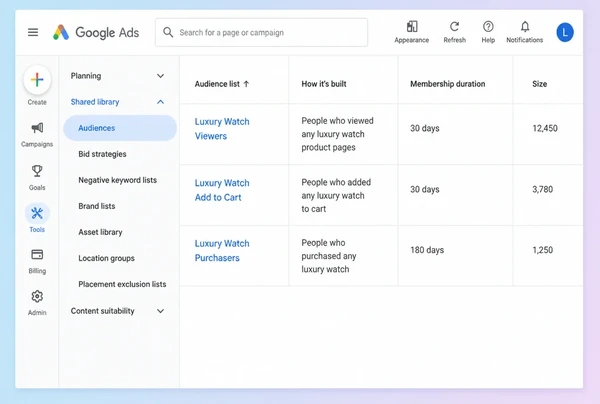Viewport: 600px width, 404px height.
Task: Click the sort arrow beside Audience list
Action: point(246,84)
